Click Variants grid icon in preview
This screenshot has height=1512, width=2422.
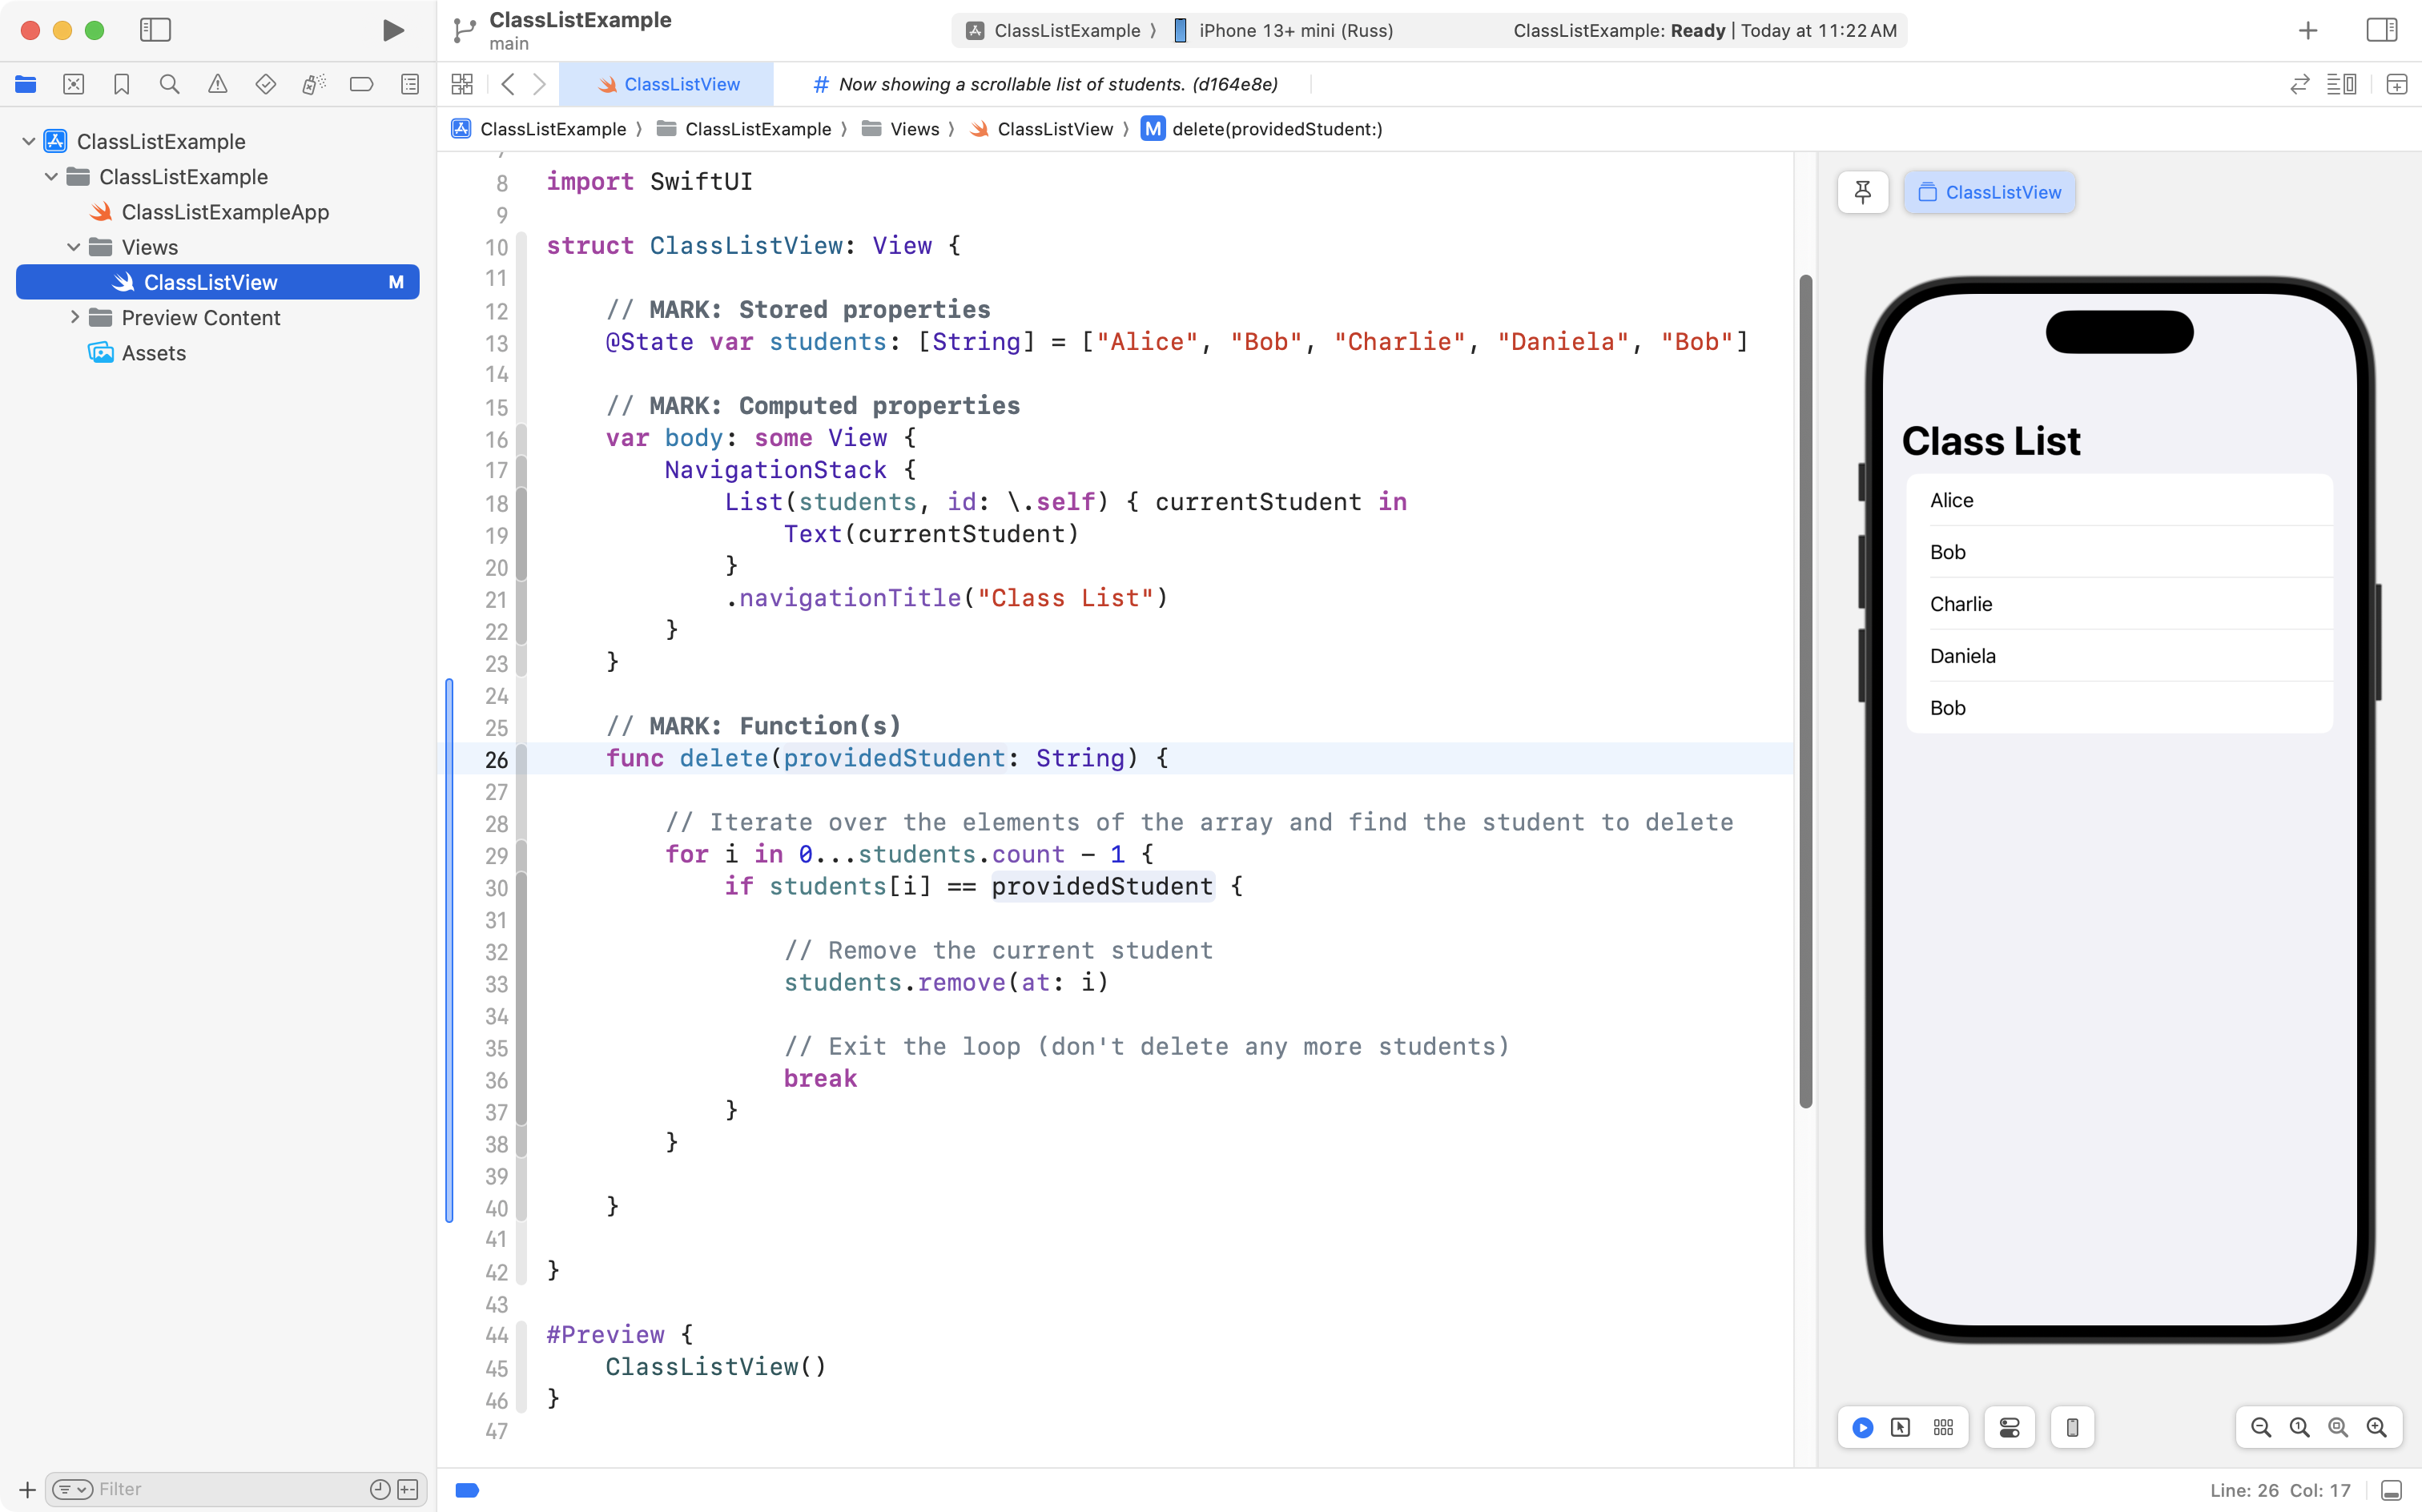[x=1943, y=1427]
